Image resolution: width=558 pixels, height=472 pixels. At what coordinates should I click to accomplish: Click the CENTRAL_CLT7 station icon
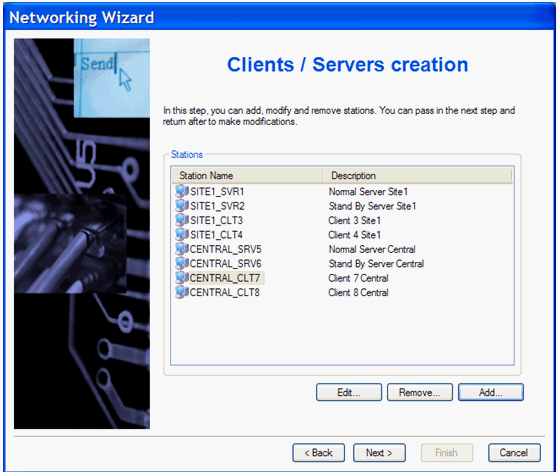click(182, 278)
